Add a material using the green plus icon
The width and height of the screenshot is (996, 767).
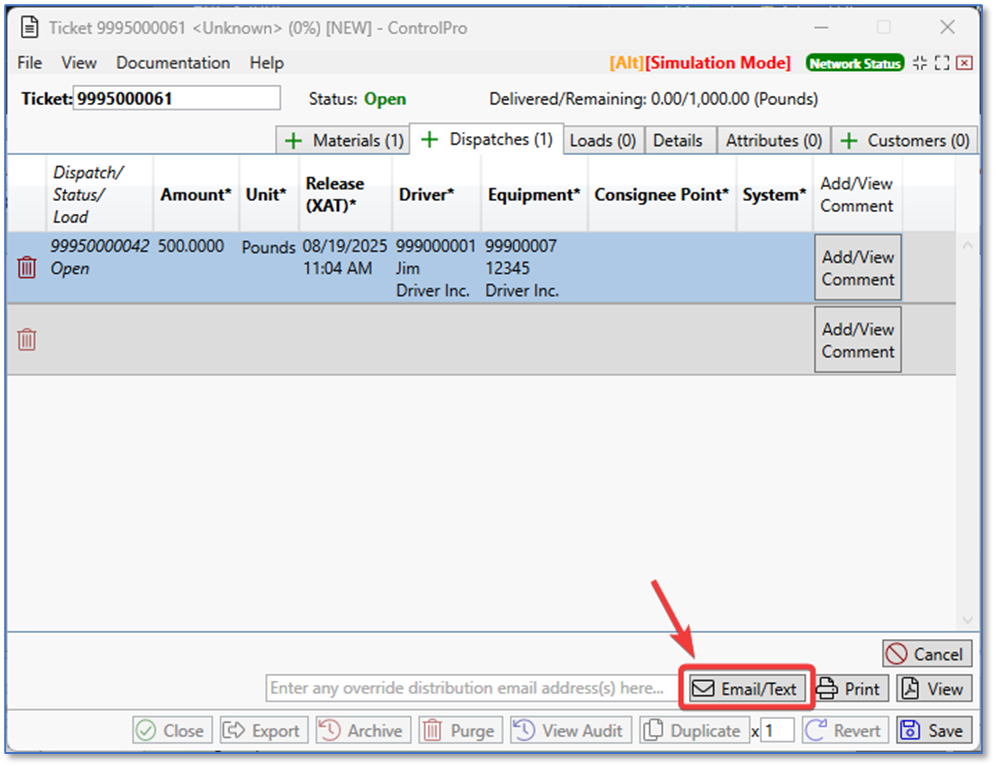(293, 141)
